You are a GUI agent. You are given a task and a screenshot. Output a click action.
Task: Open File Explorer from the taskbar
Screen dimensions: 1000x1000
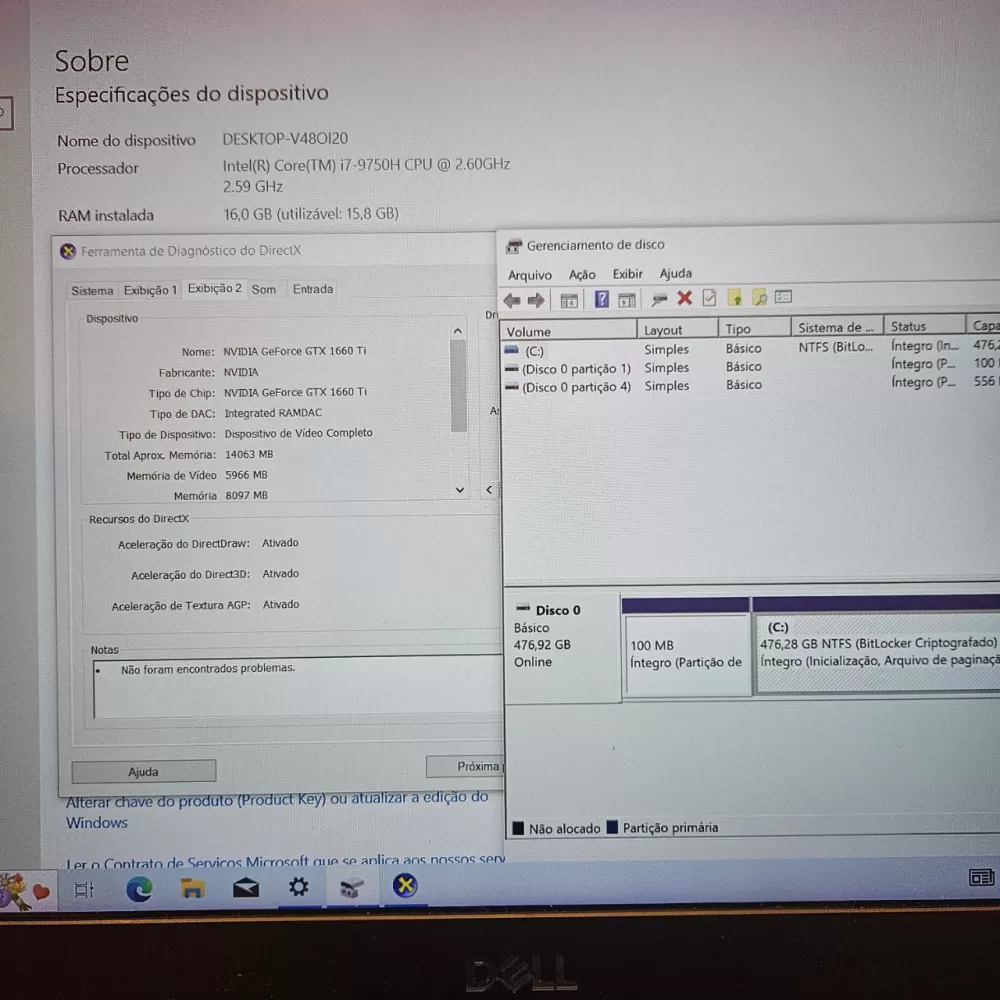coord(192,888)
